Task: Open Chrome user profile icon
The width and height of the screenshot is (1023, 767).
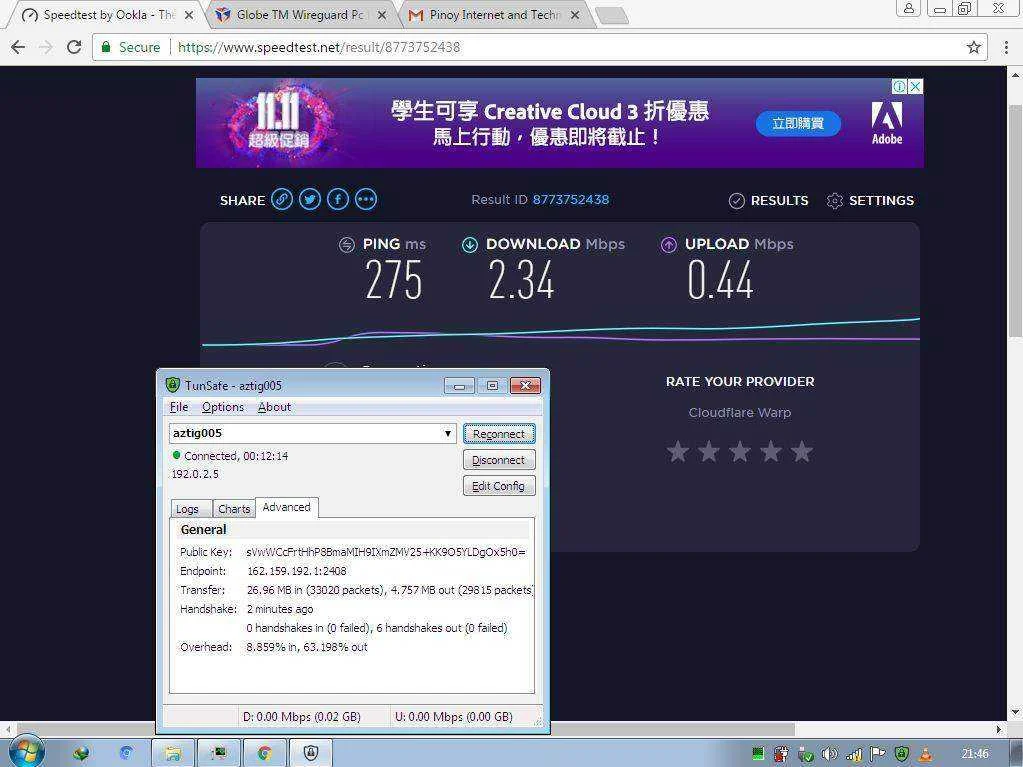Action: coord(908,8)
